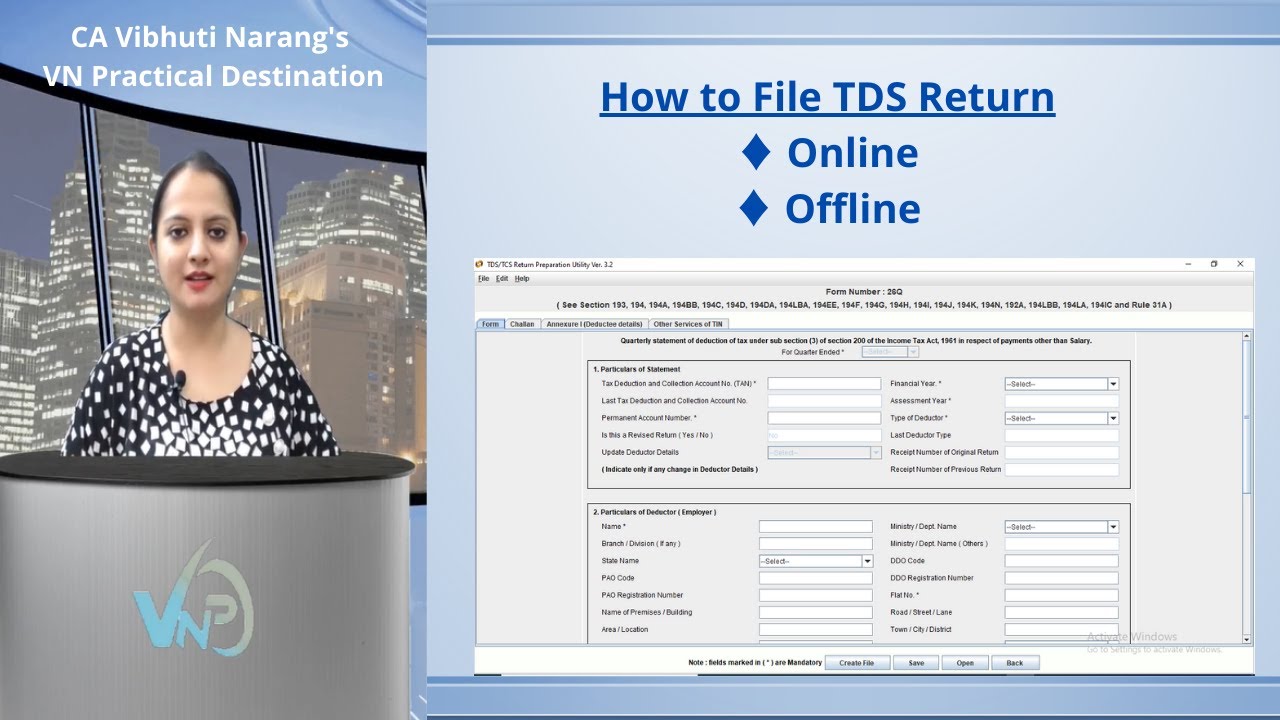Click the Is this a Revised Return field
This screenshot has height=720, width=1280.
coord(824,435)
